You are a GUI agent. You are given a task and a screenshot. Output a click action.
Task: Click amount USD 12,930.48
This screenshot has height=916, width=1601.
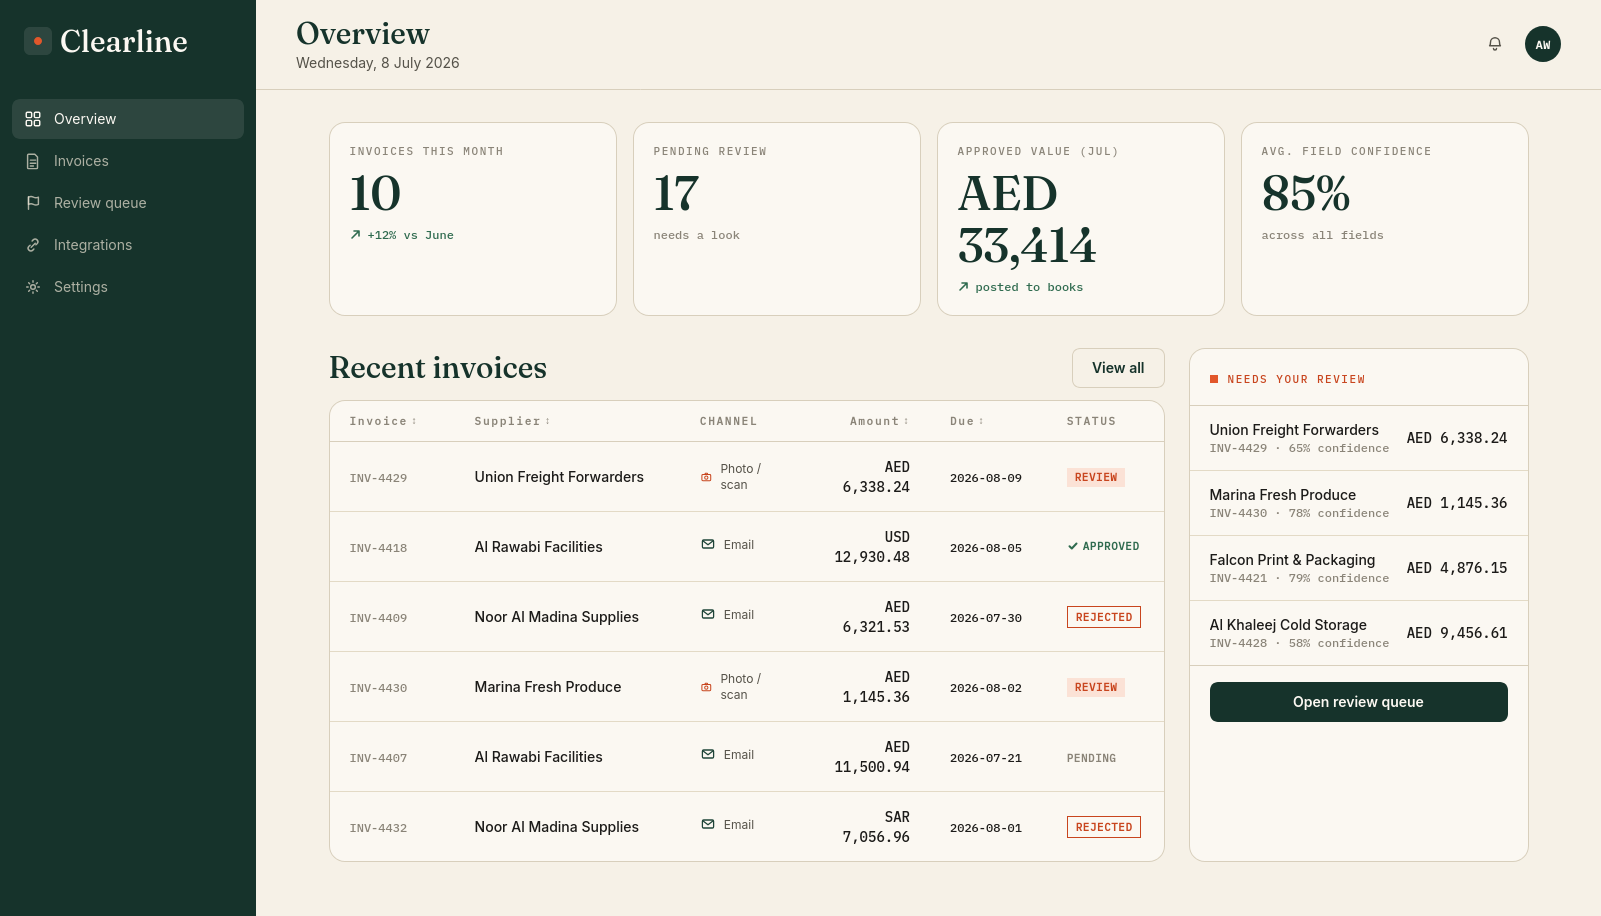(x=872, y=547)
